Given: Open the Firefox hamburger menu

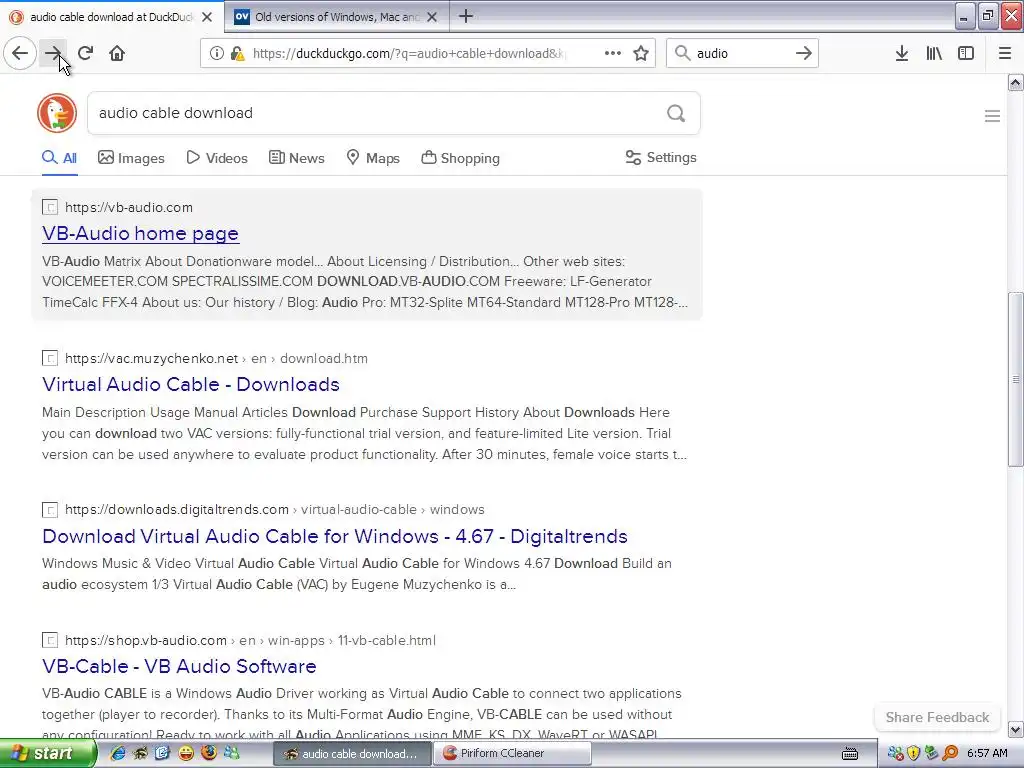Looking at the screenshot, I should (x=1005, y=54).
